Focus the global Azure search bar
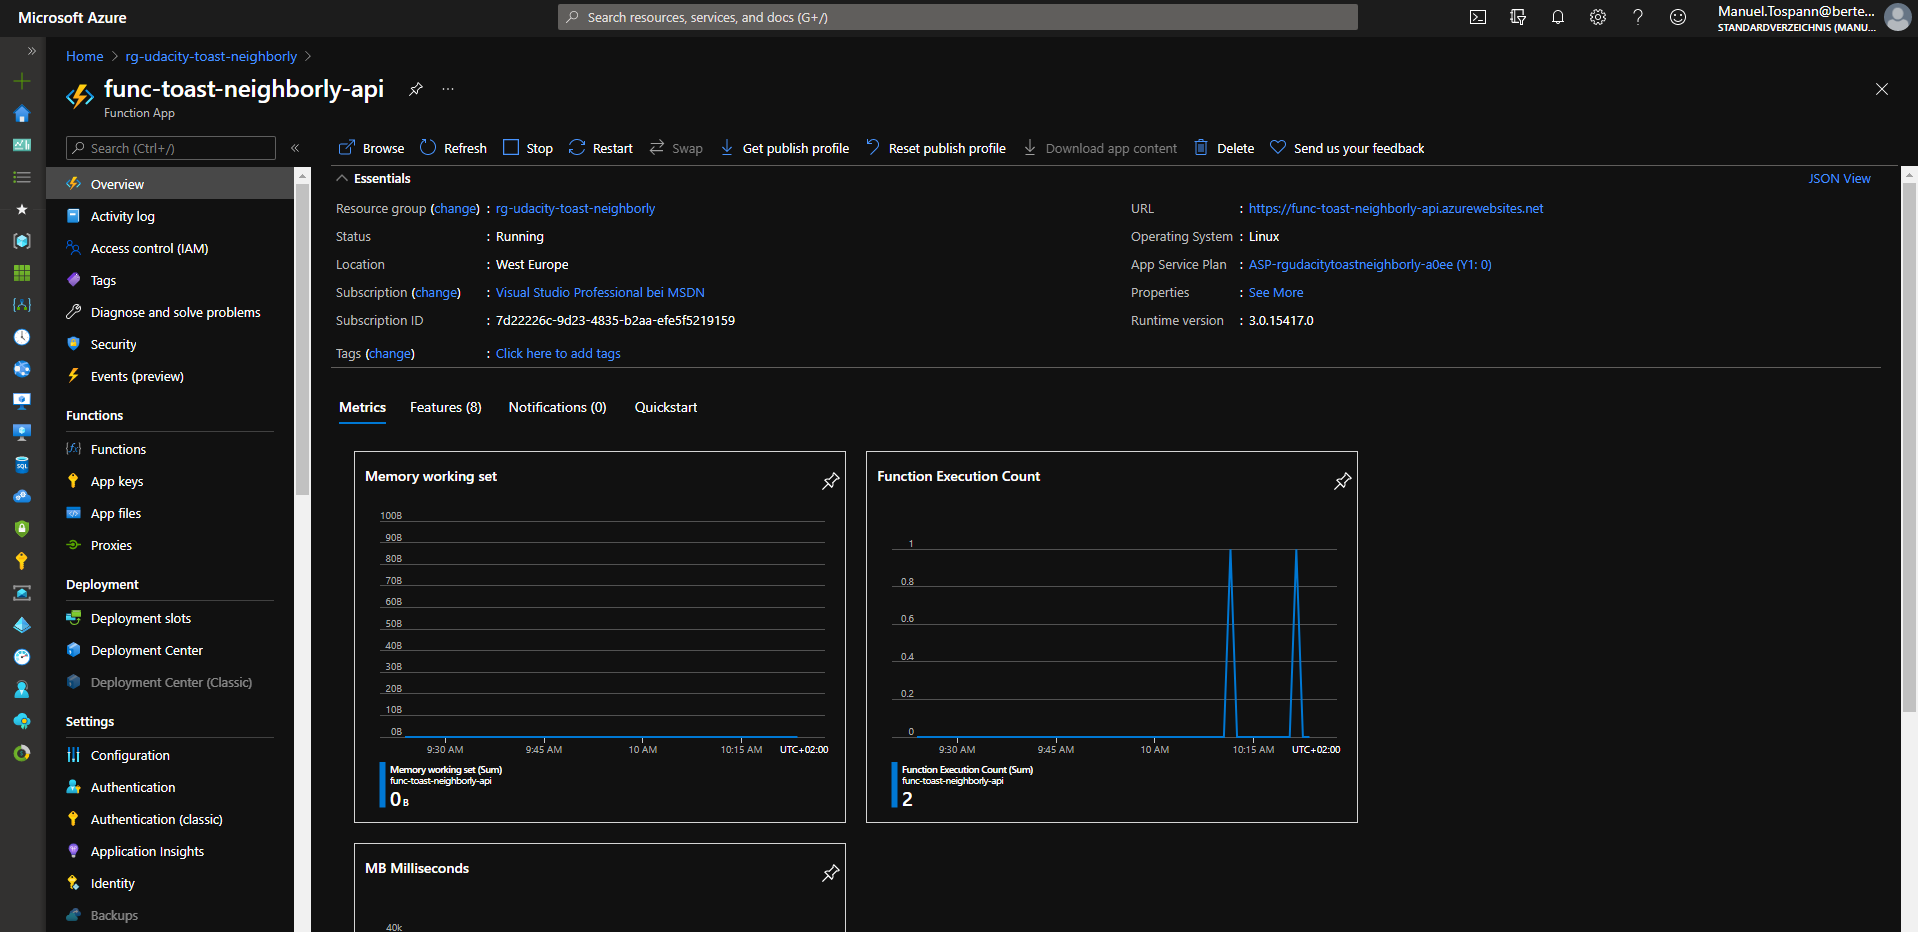Screen dimensions: 1918x932 click(x=957, y=17)
